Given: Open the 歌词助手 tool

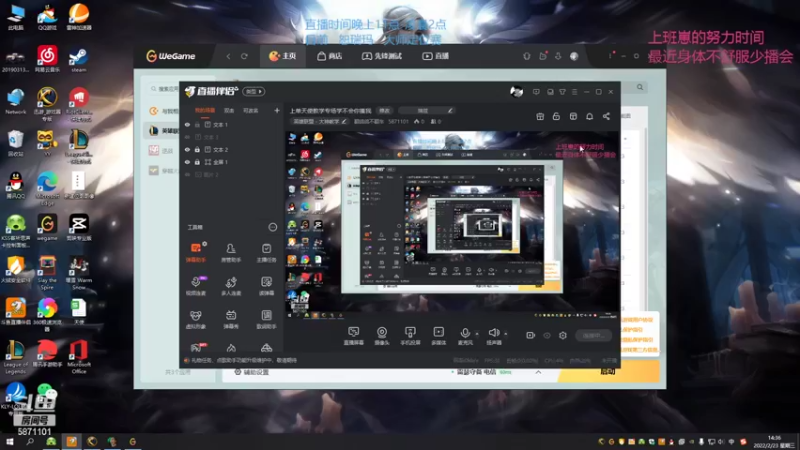Looking at the screenshot, I should [x=266, y=319].
